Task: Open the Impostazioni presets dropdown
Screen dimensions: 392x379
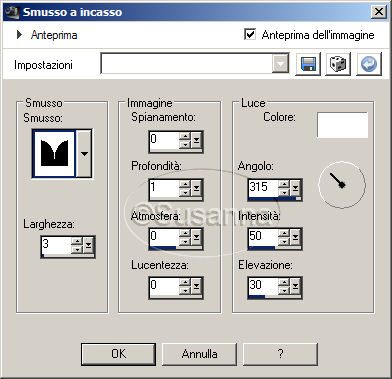Action: (280, 63)
